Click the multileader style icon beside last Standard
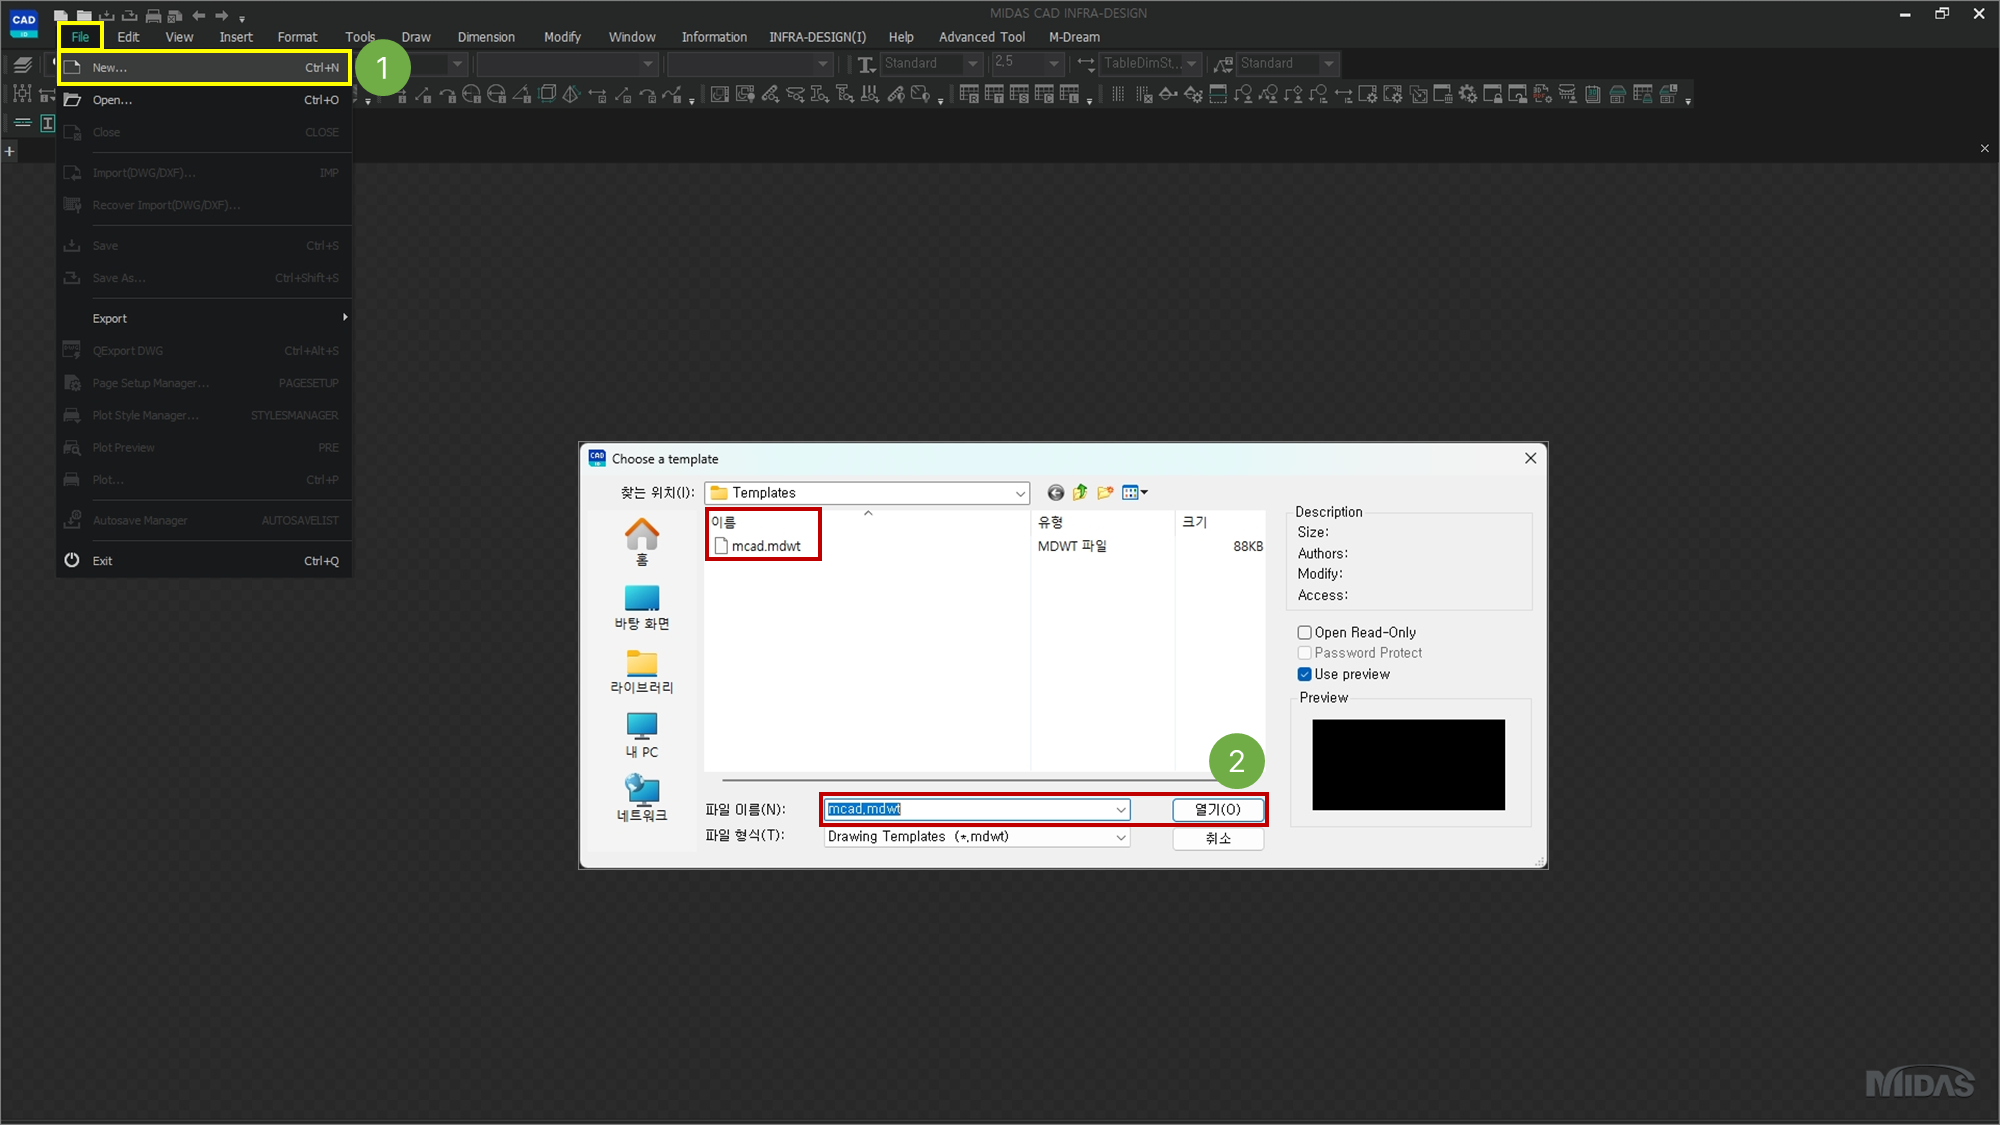This screenshot has width=2000, height=1125. tap(1223, 64)
